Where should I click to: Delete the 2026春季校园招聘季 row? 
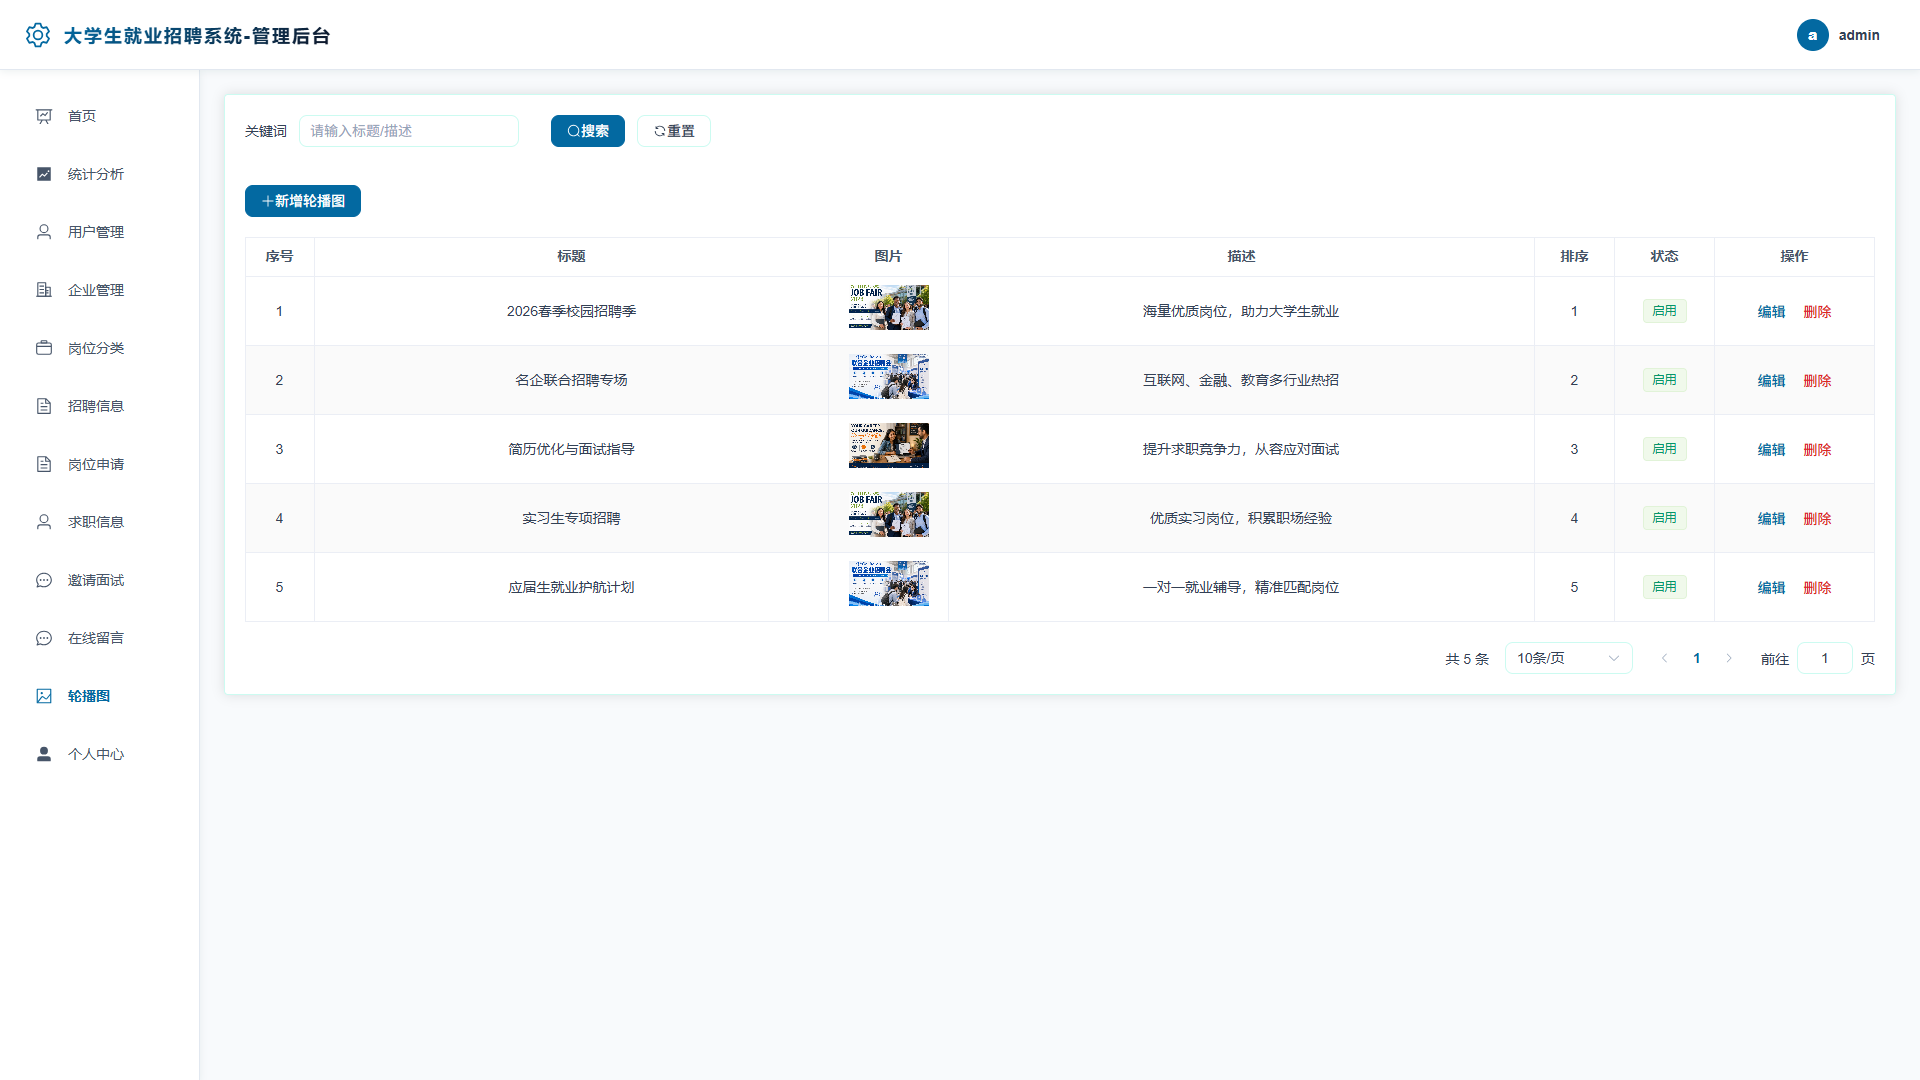1817,312
